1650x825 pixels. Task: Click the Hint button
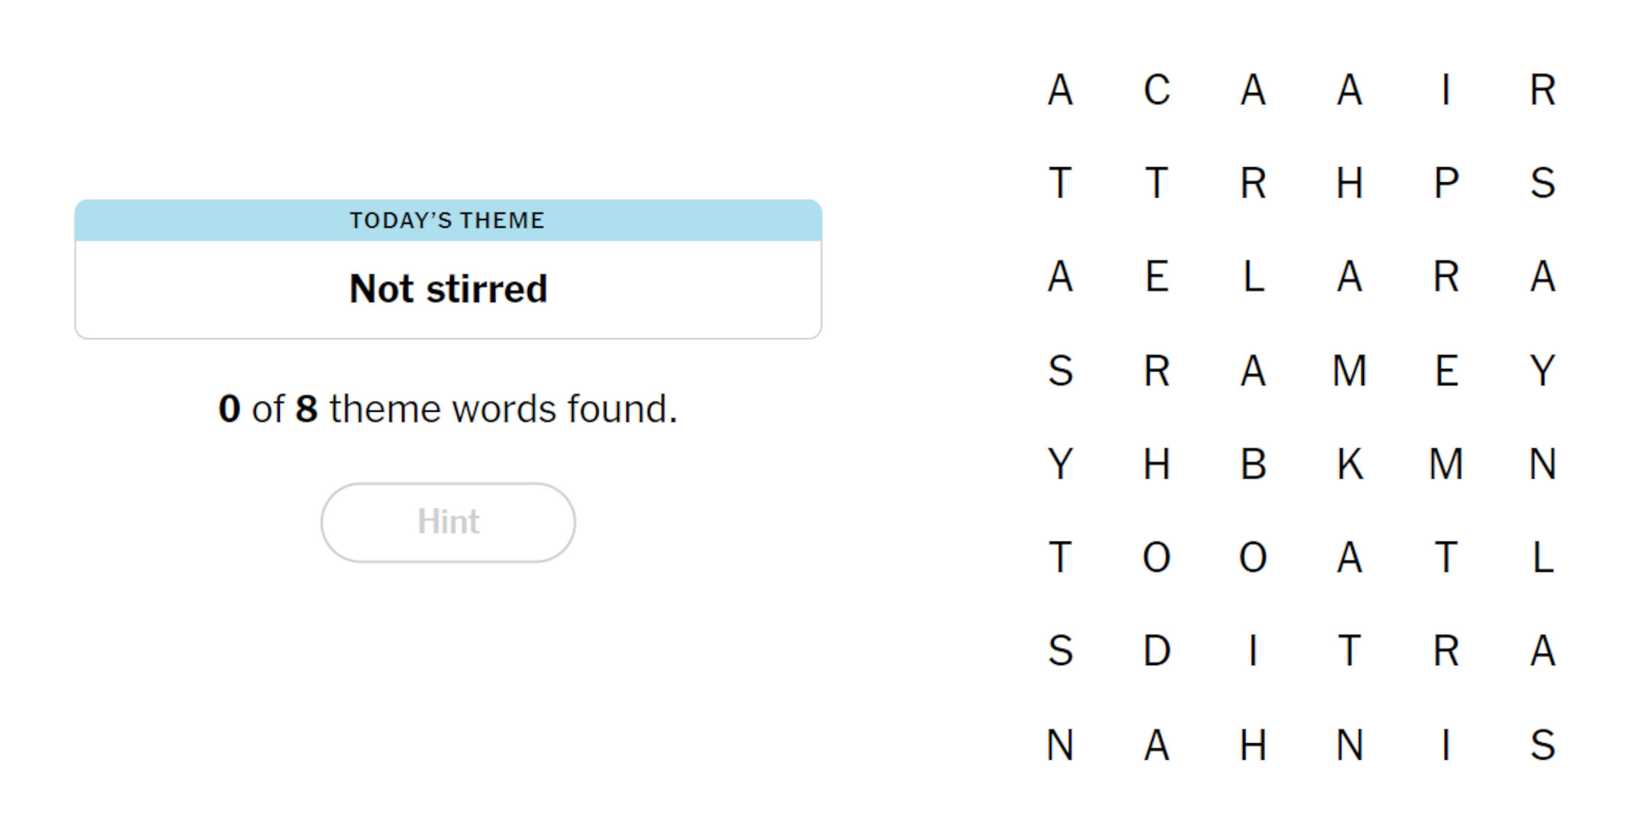tap(448, 522)
